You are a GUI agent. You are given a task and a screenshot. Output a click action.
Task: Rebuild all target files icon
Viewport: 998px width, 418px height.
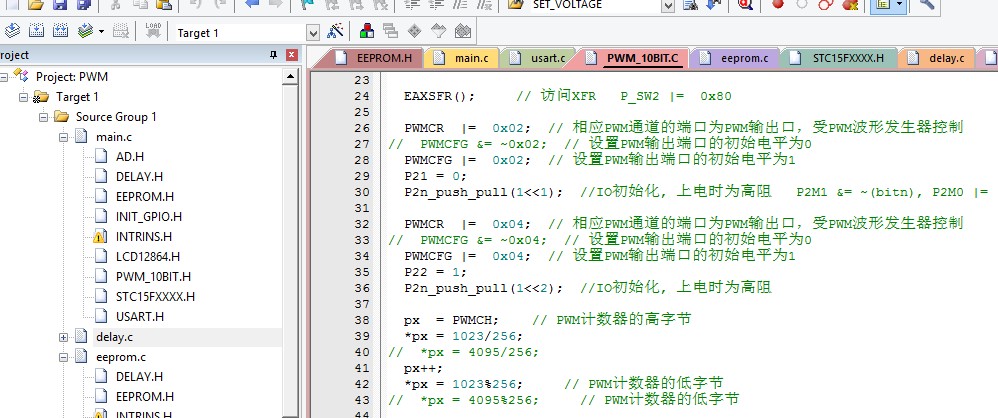tap(60, 31)
